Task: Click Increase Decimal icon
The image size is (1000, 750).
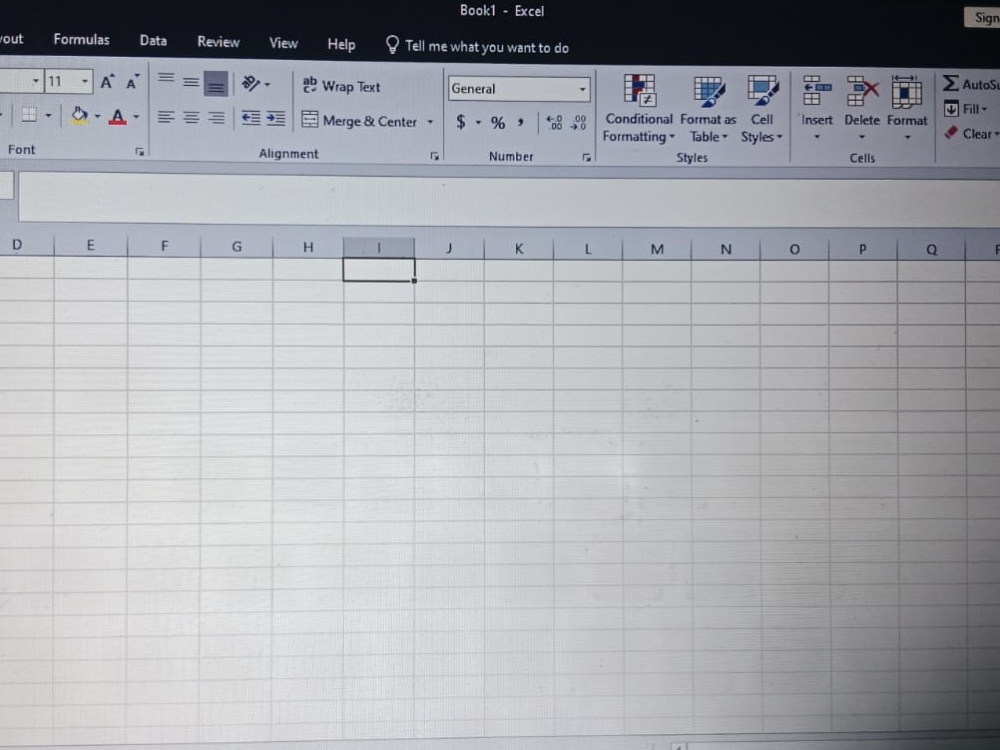Action: click(554, 122)
